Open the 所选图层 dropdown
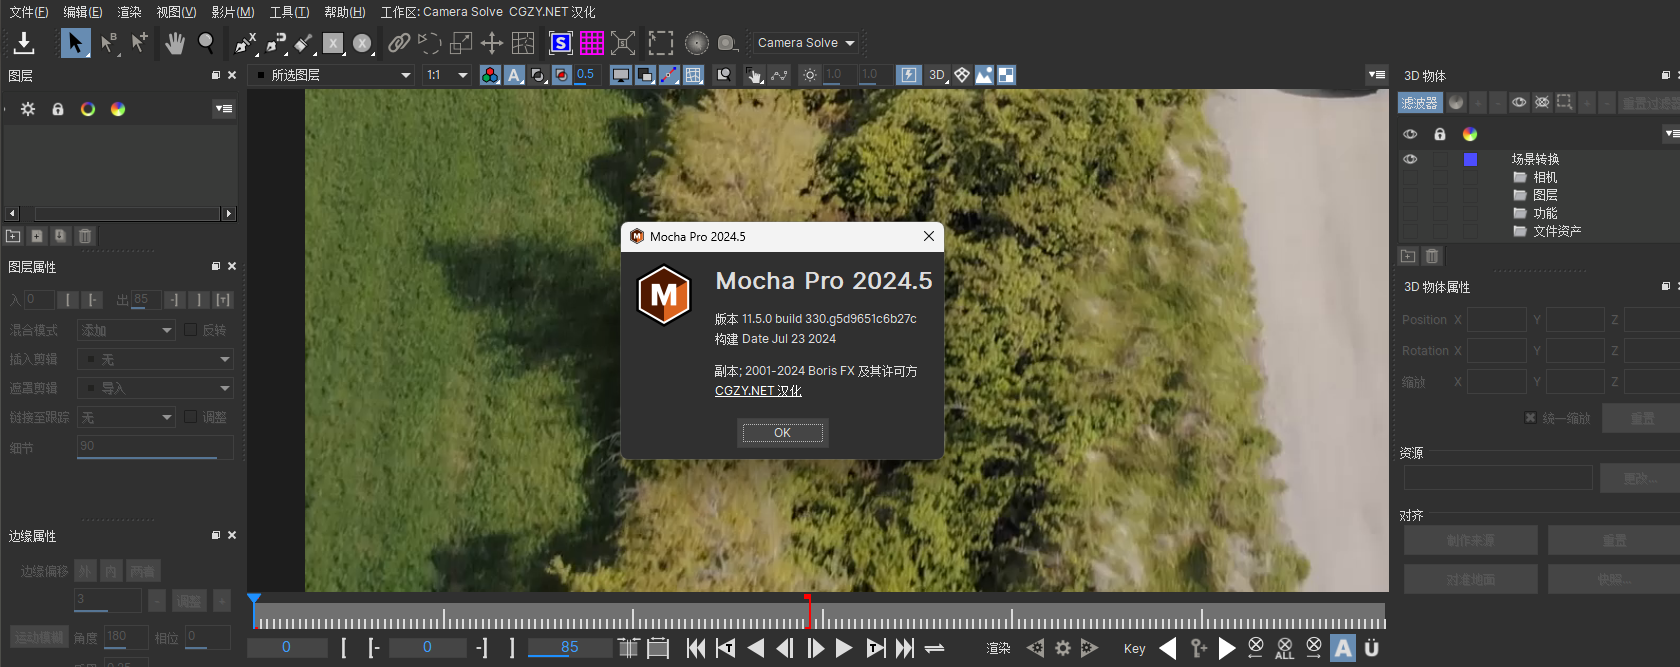The width and height of the screenshot is (1680, 667). pos(332,75)
